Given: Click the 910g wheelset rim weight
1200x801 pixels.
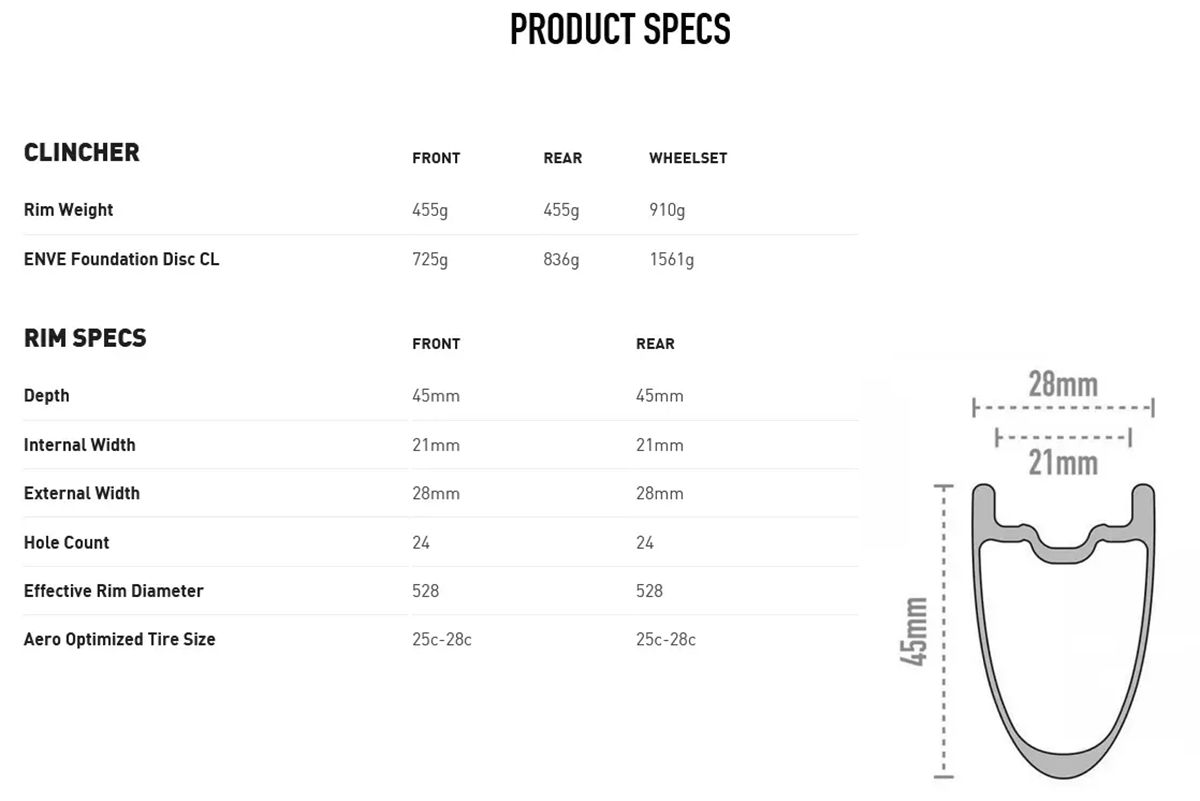Looking at the screenshot, I should click(x=667, y=210).
